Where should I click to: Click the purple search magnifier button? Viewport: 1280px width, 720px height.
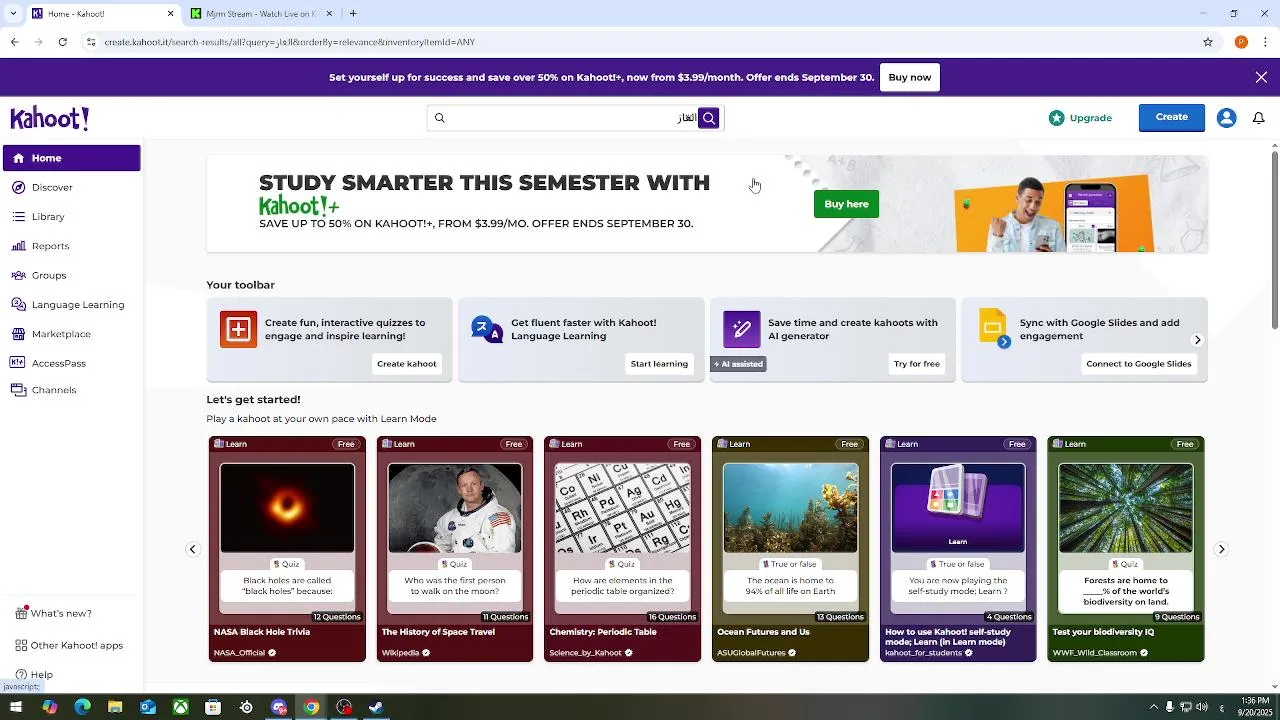point(709,118)
